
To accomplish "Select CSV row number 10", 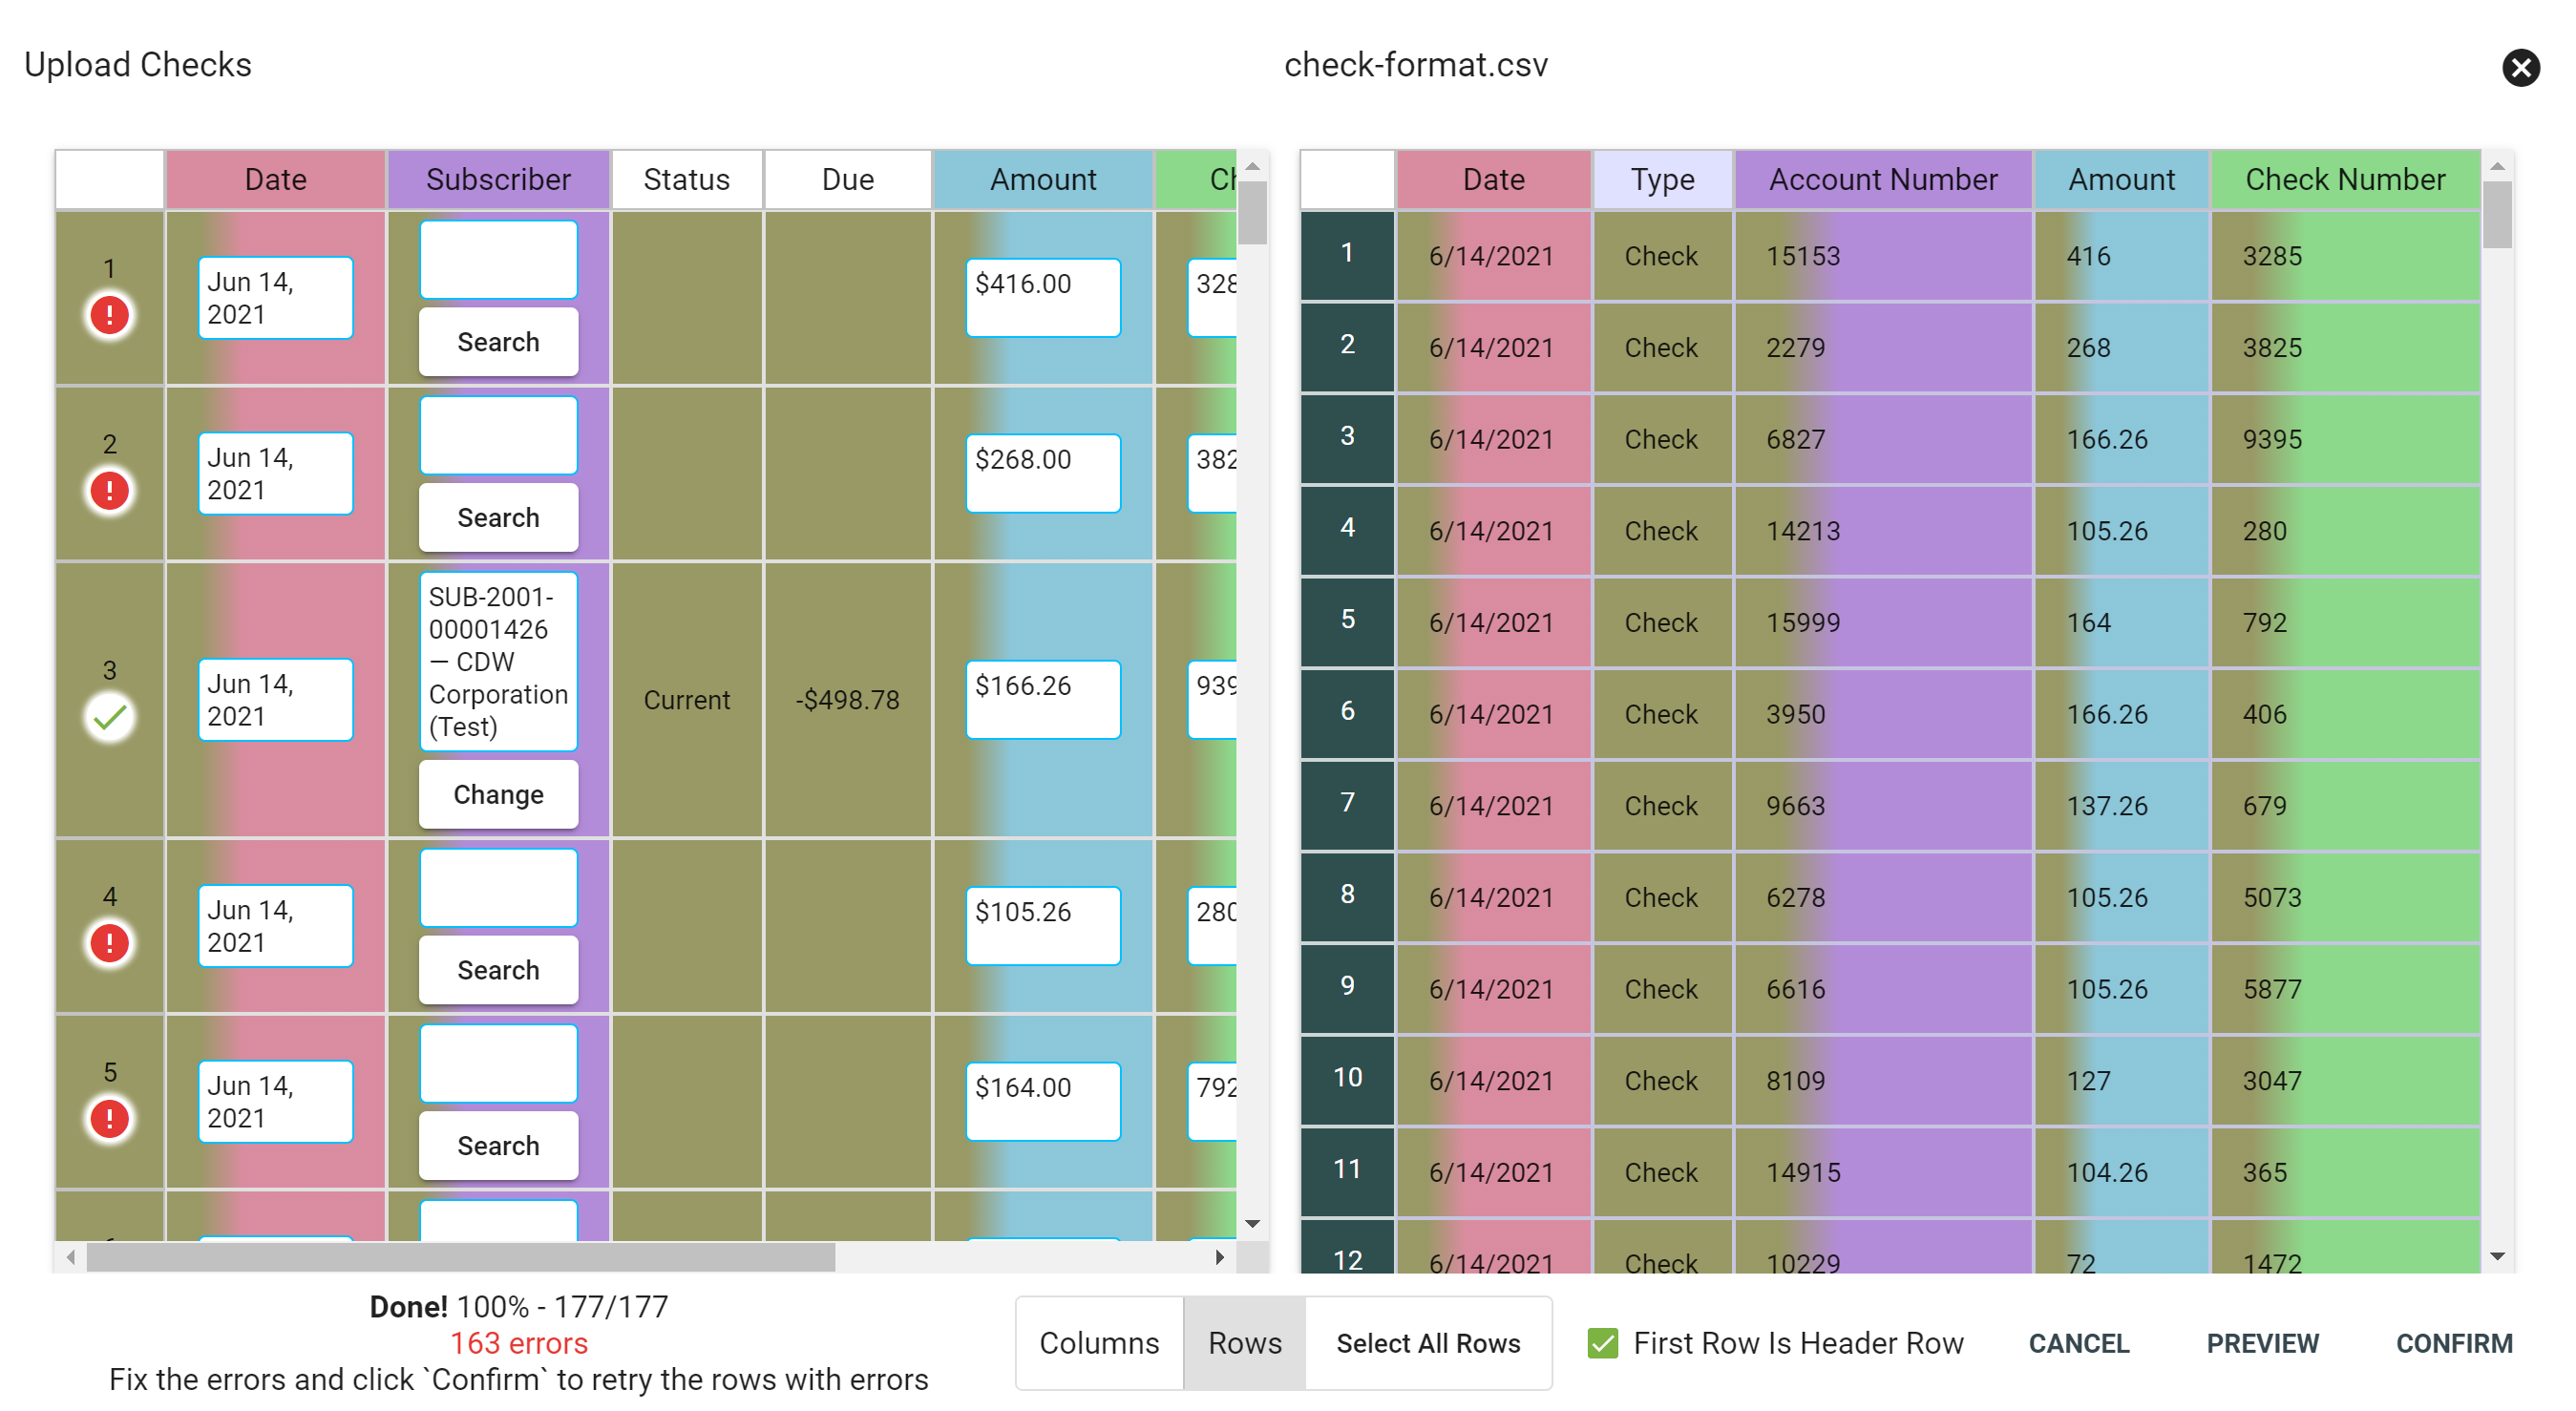I will [1347, 1080].
